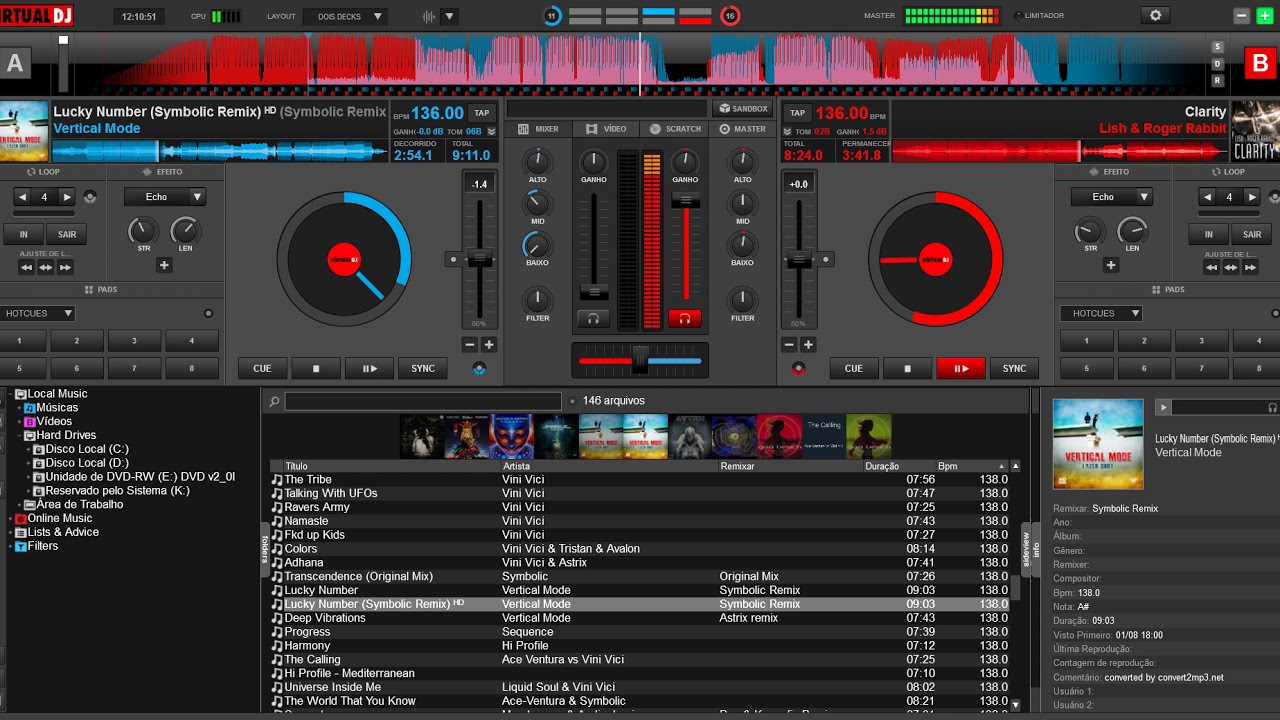The image size is (1280, 720).
Task: Collapse the Hard Drives tree node
Action: coord(19,436)
